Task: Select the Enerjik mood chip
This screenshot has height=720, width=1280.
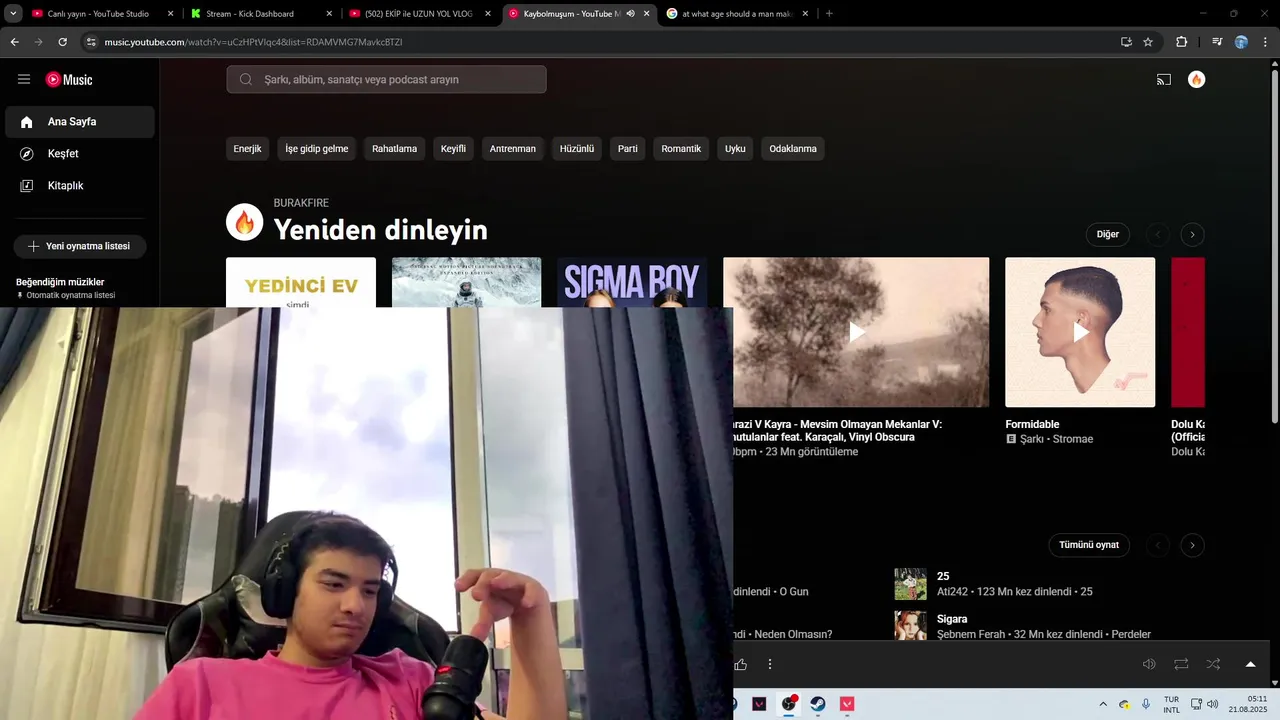Action: (247, 149)
